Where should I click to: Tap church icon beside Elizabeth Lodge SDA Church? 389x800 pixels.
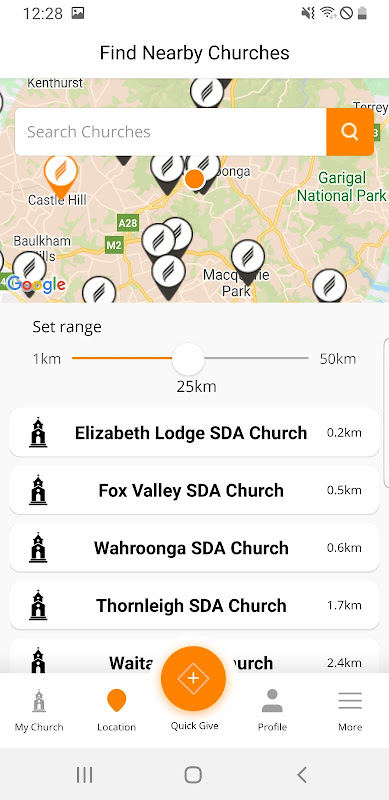pyautogui.click(x=38, y=433)
